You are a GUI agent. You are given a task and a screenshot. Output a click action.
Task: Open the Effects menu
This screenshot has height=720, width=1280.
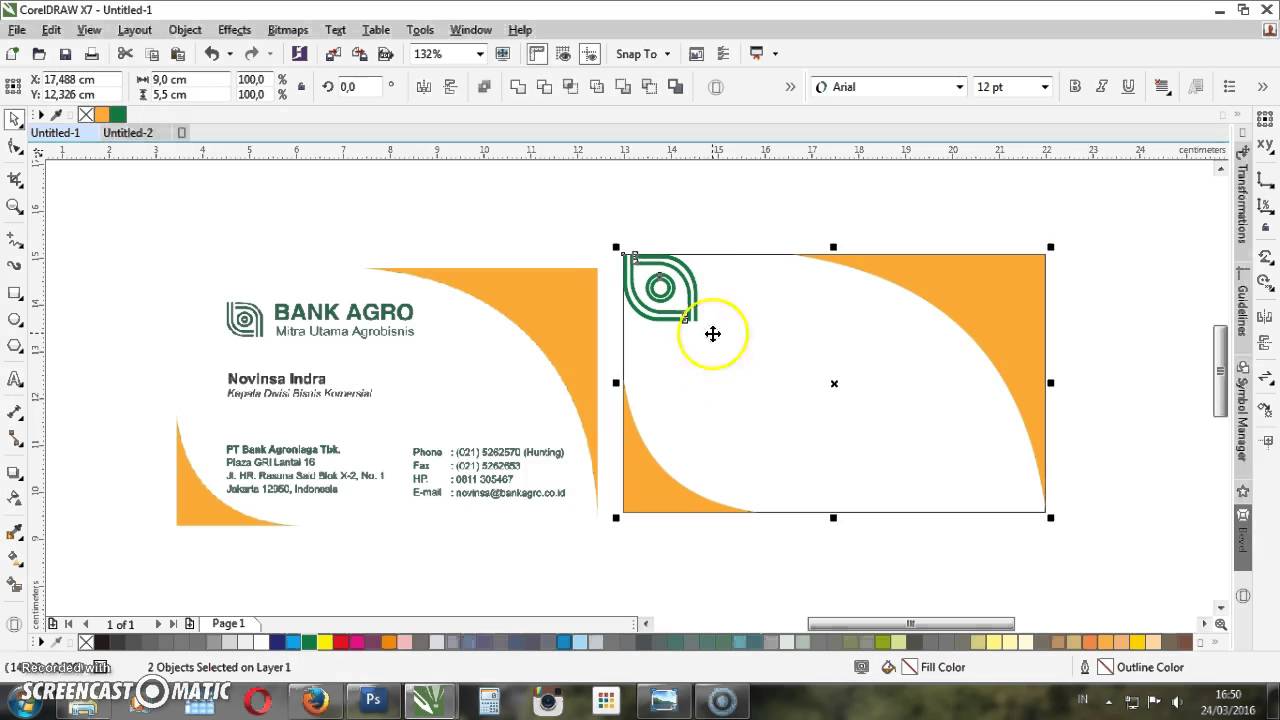(234, 30)
